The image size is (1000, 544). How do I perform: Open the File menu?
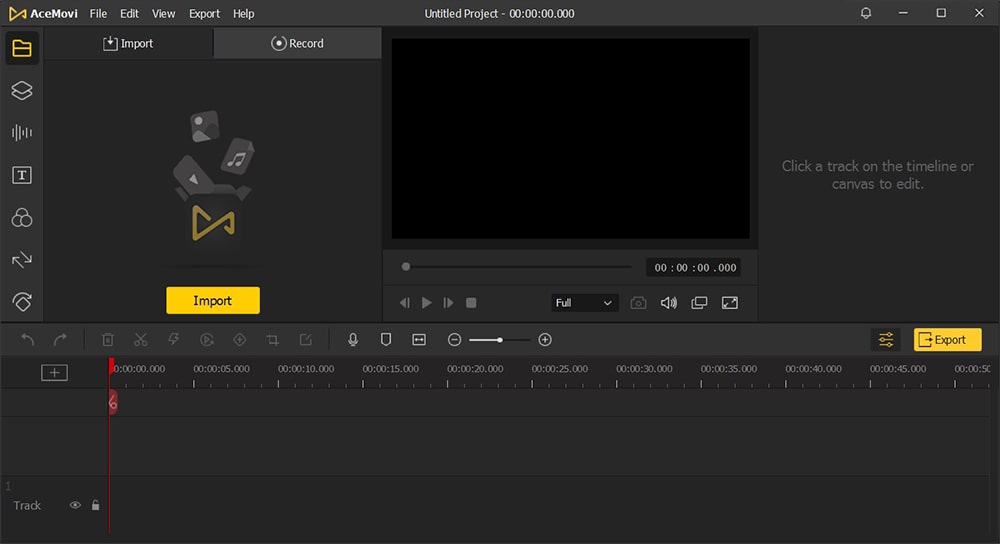98,13
